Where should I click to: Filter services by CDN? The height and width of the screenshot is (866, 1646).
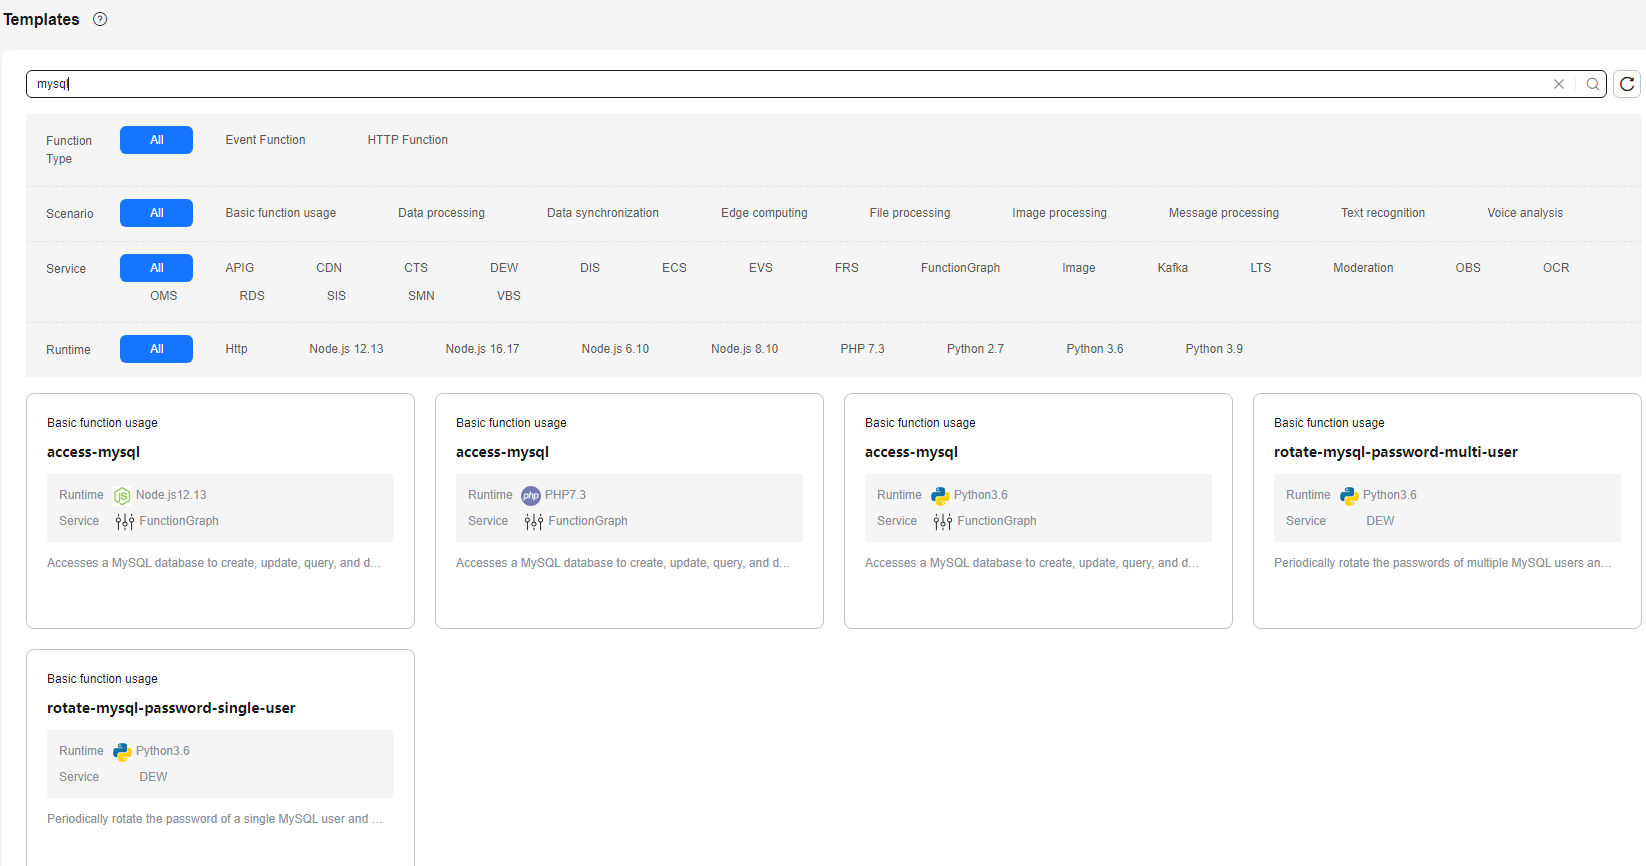329,268
